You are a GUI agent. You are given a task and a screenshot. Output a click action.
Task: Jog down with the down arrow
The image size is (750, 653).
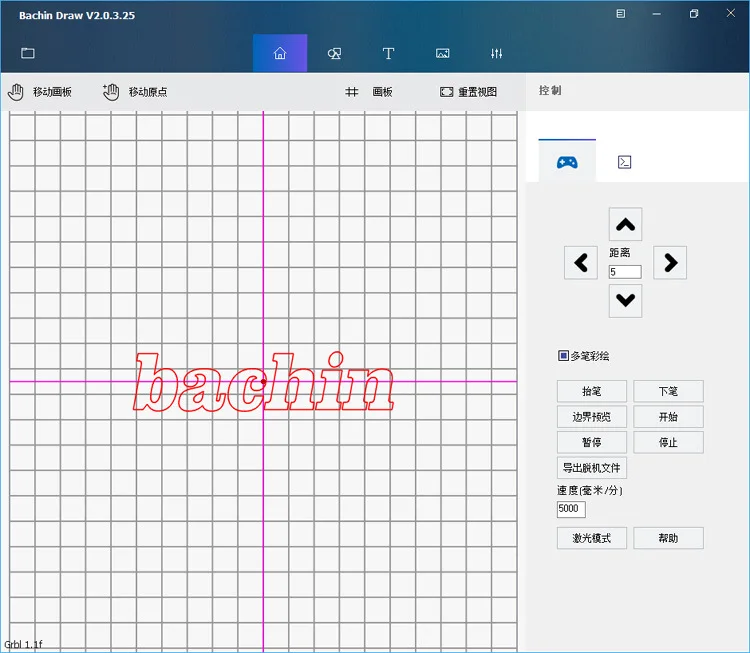(x=625, y=301)
